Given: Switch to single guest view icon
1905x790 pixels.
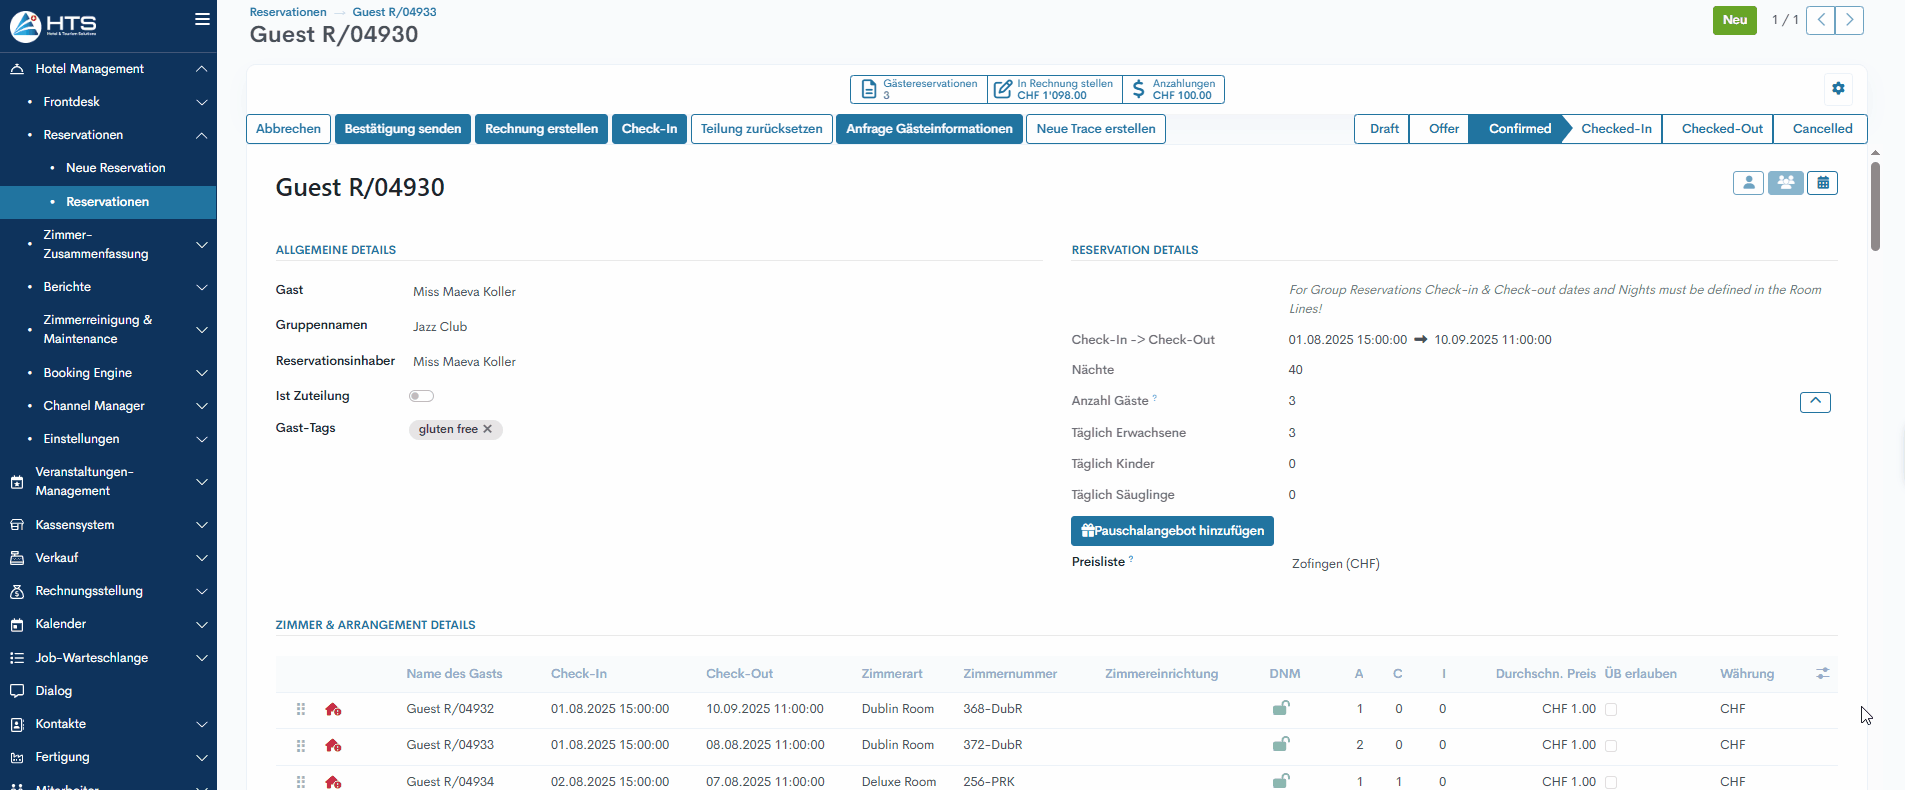Looking at the screenshot, I should click(1748, 183).
